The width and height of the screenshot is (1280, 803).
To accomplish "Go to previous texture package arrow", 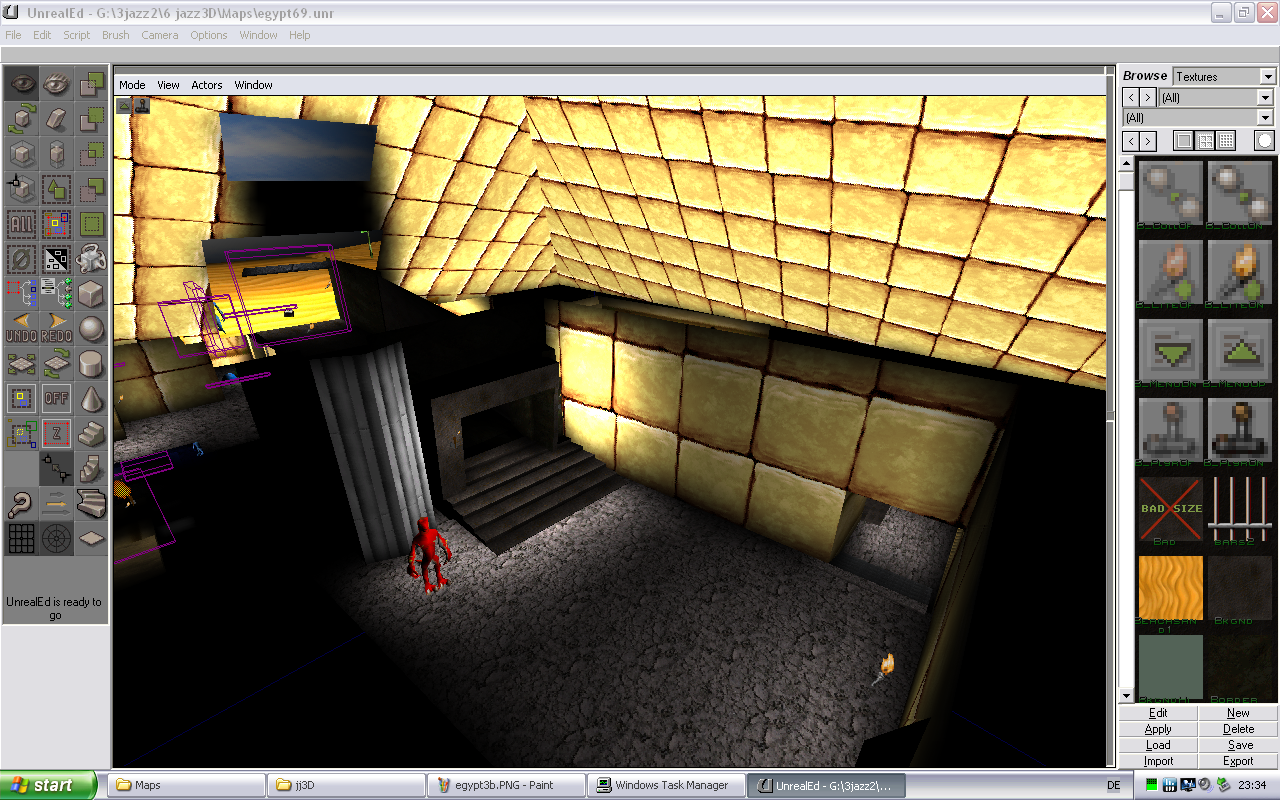I will pos(1131,97).
